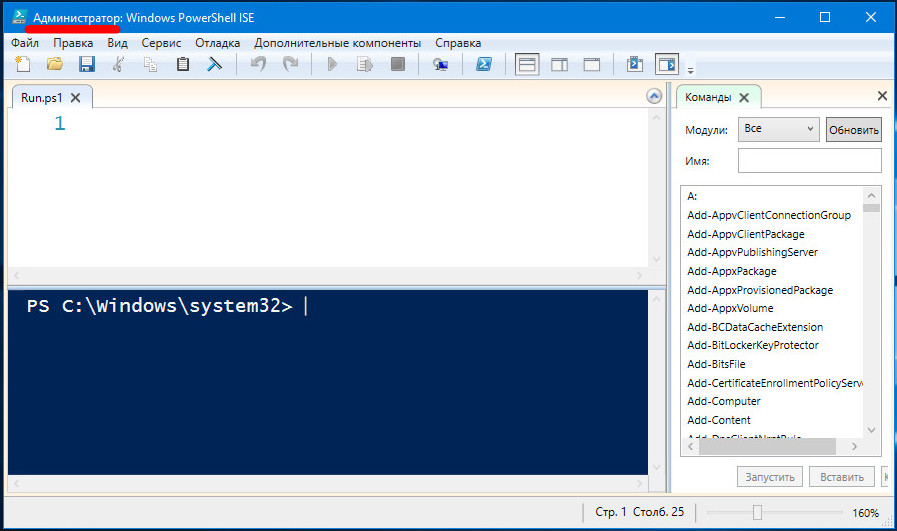Maximize script pane layout icon
This screenshot has height=531, width=897.
pos(592,65)
